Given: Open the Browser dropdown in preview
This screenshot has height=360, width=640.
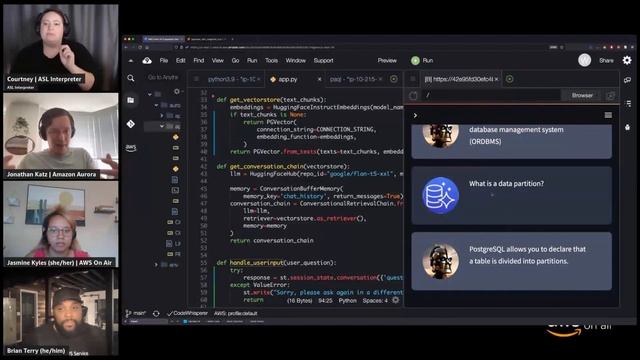Looking at the screenshot, I should [582, 96].
